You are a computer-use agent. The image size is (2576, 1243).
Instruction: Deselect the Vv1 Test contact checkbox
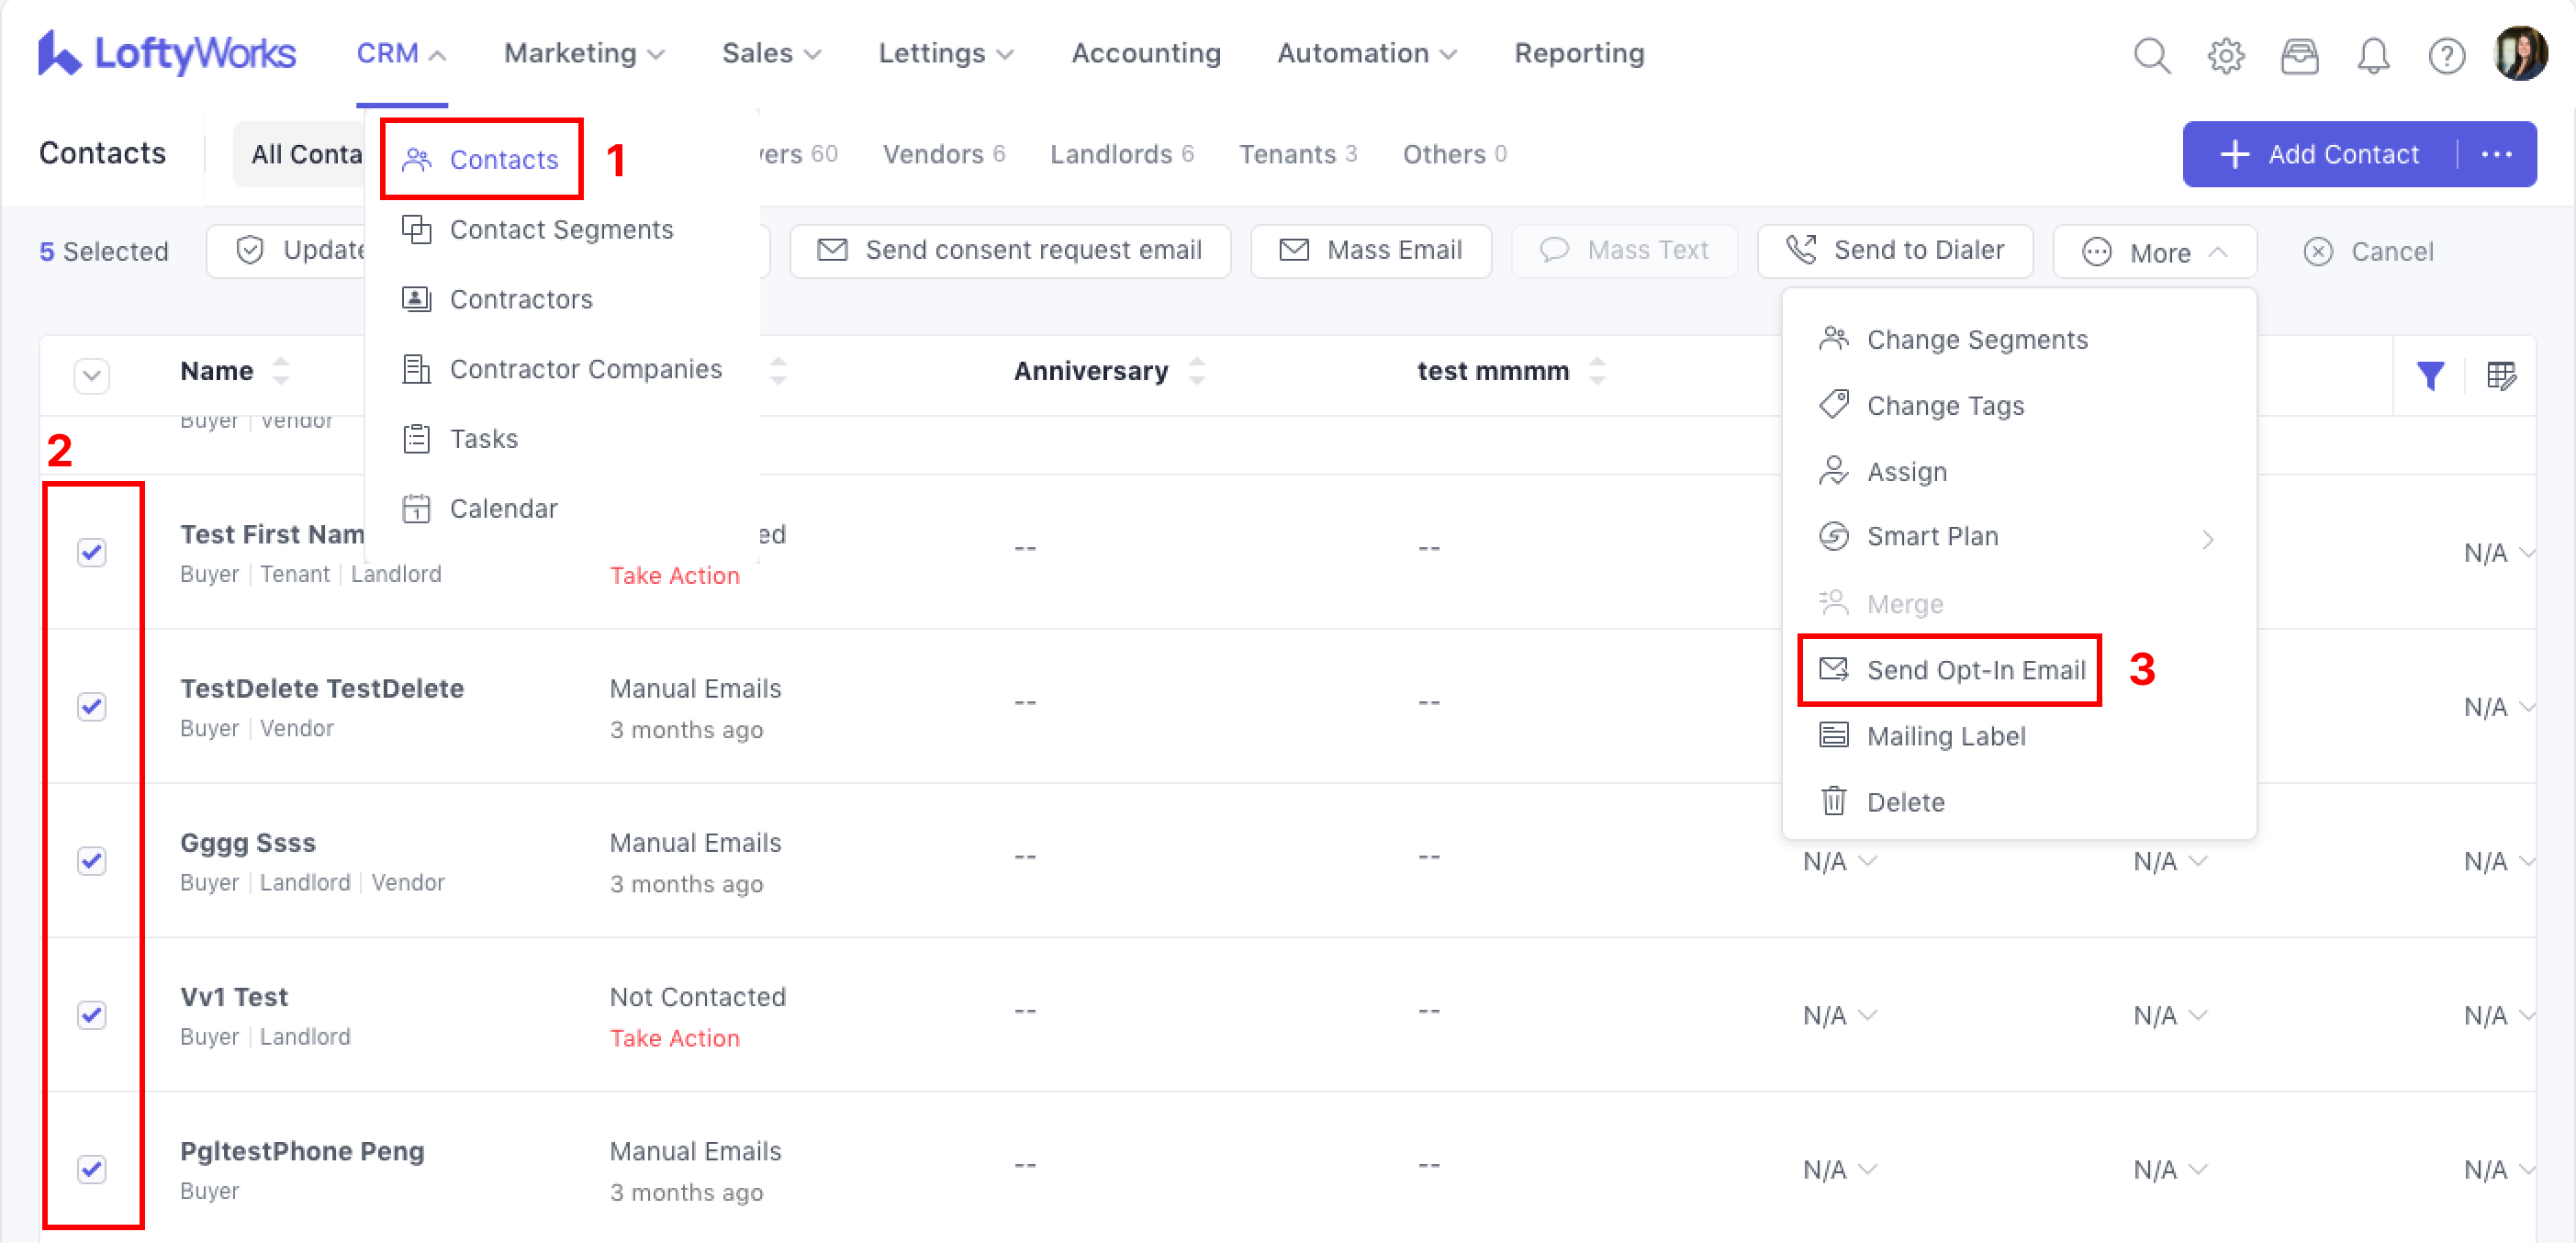(92, 1014)
